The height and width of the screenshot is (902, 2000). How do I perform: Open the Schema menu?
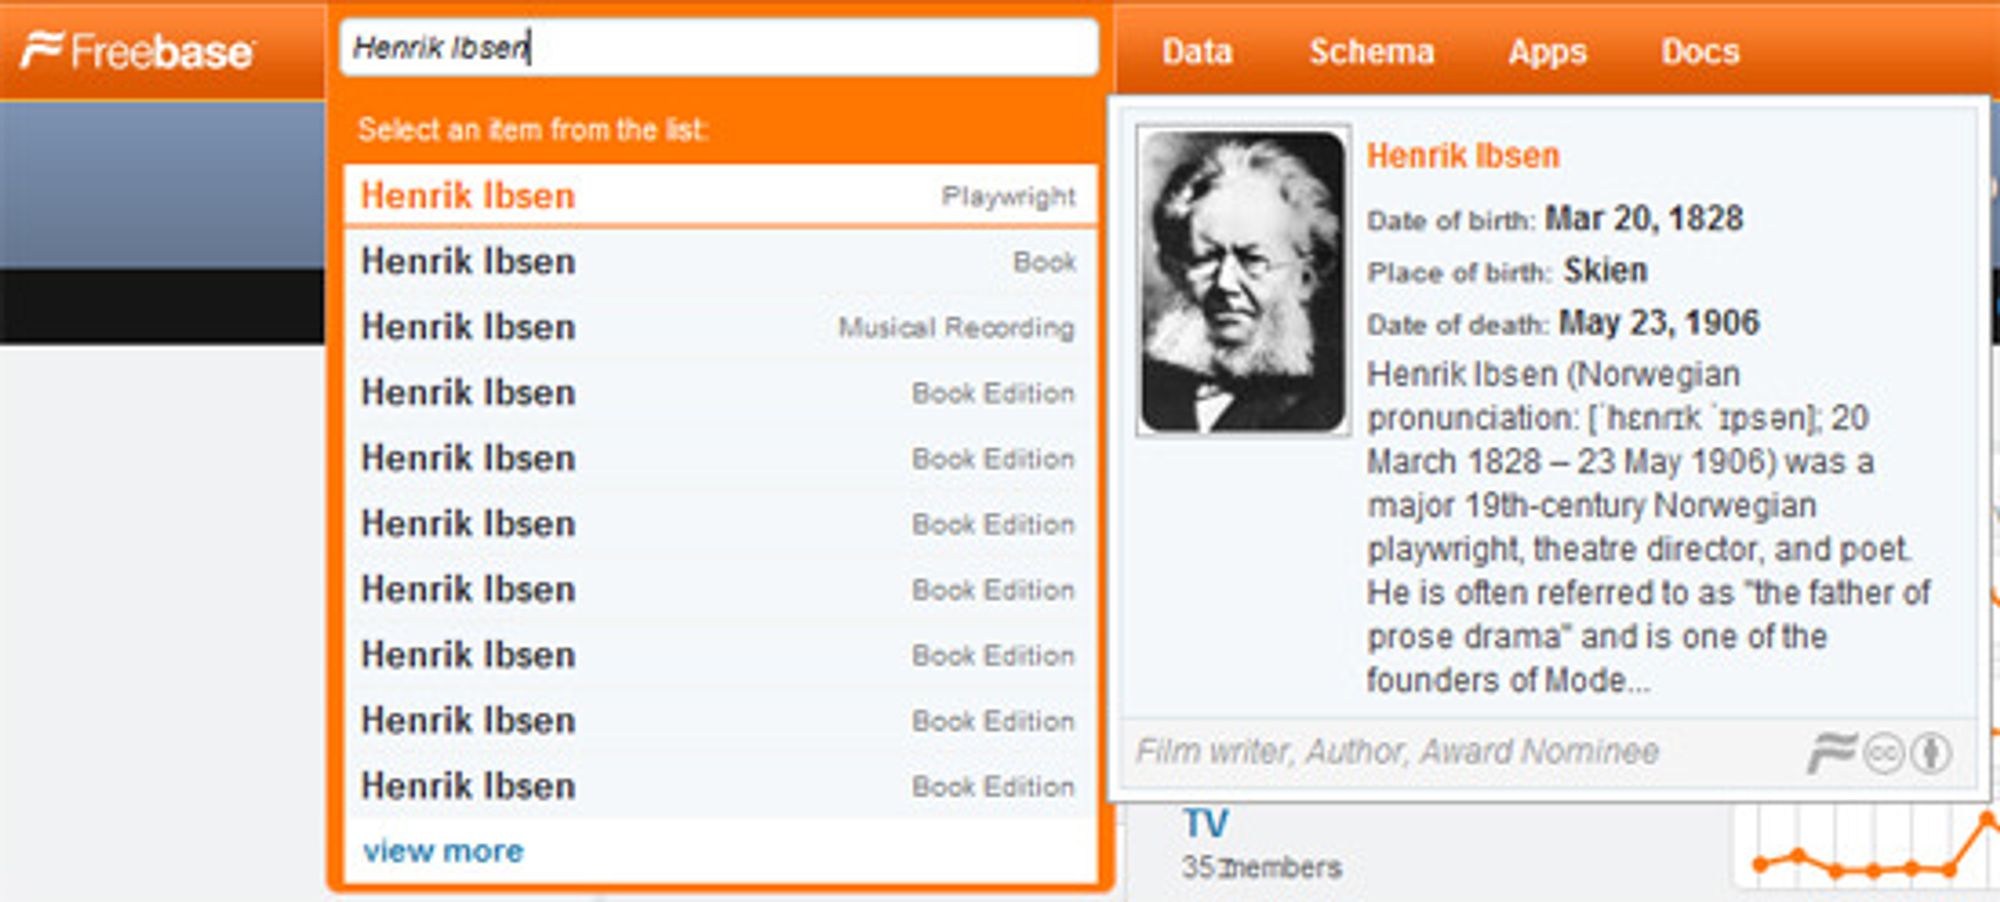[x=1372, y=51]
